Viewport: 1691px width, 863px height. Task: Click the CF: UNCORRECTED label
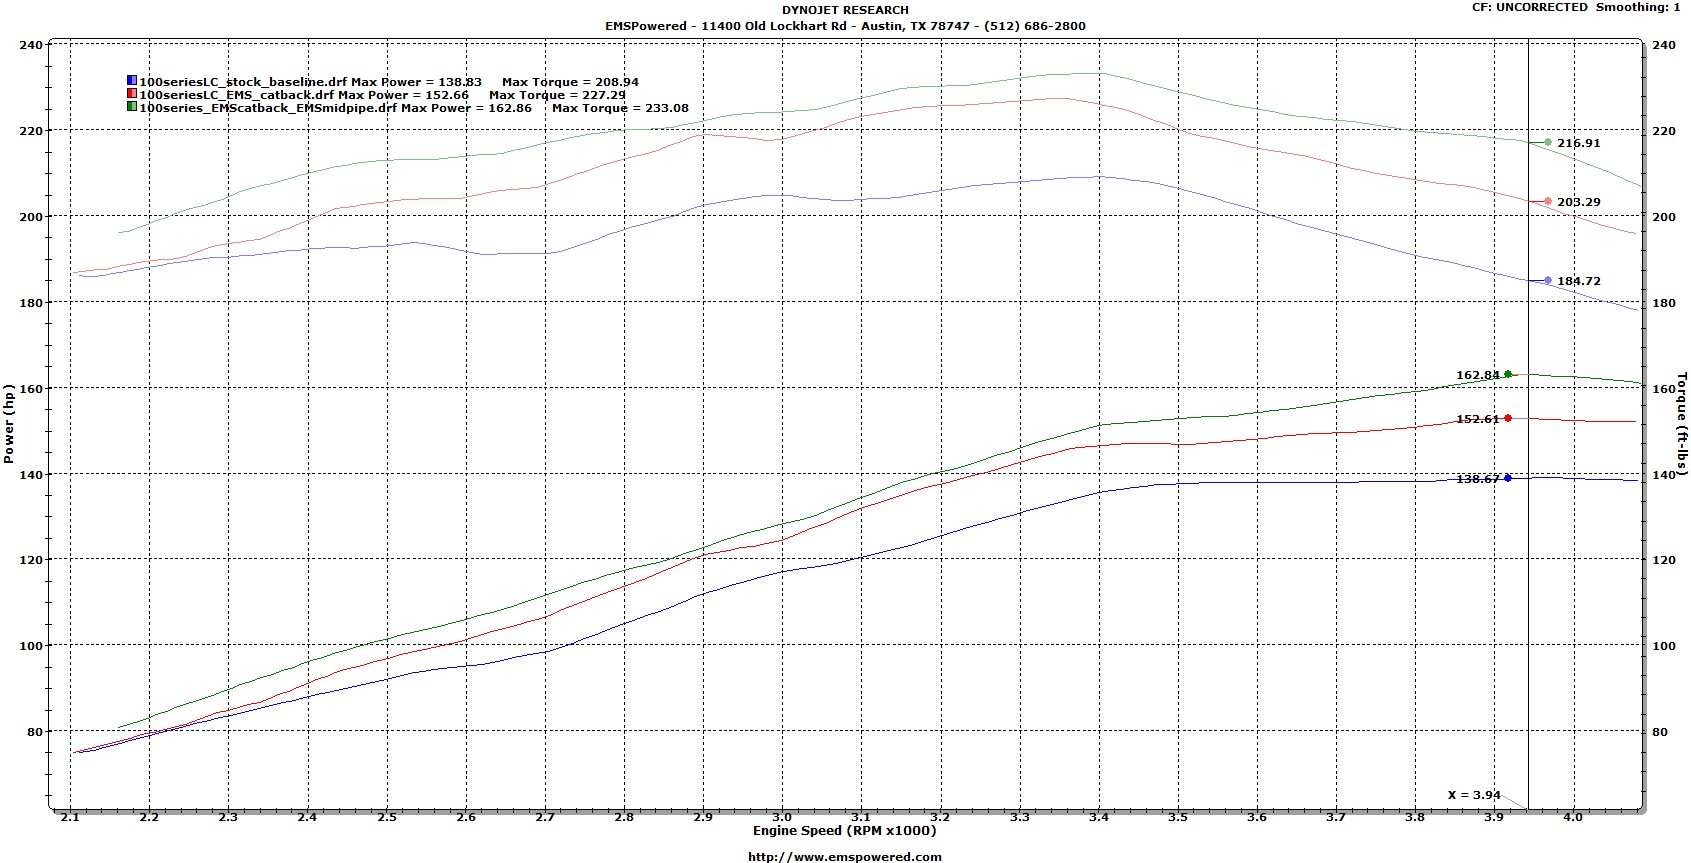[1530, 7]
